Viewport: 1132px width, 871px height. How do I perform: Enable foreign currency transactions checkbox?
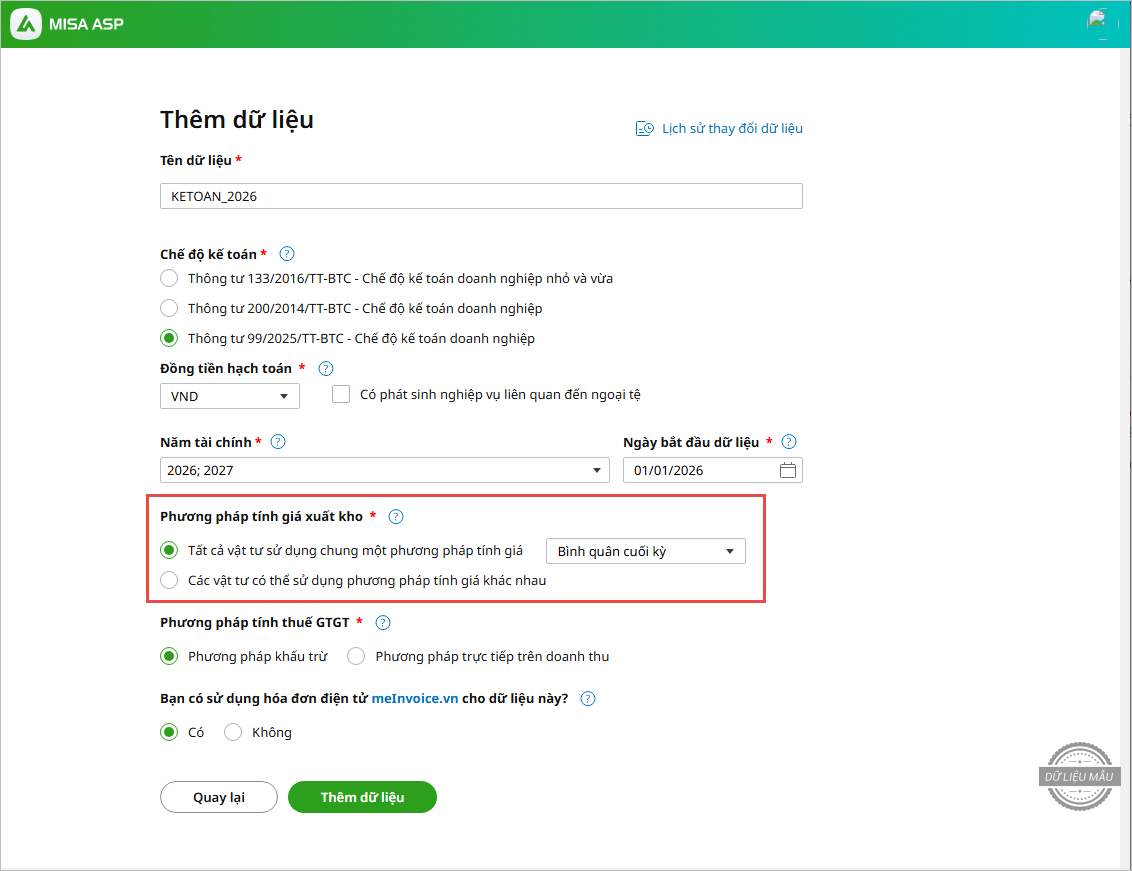tap(341, 395)
